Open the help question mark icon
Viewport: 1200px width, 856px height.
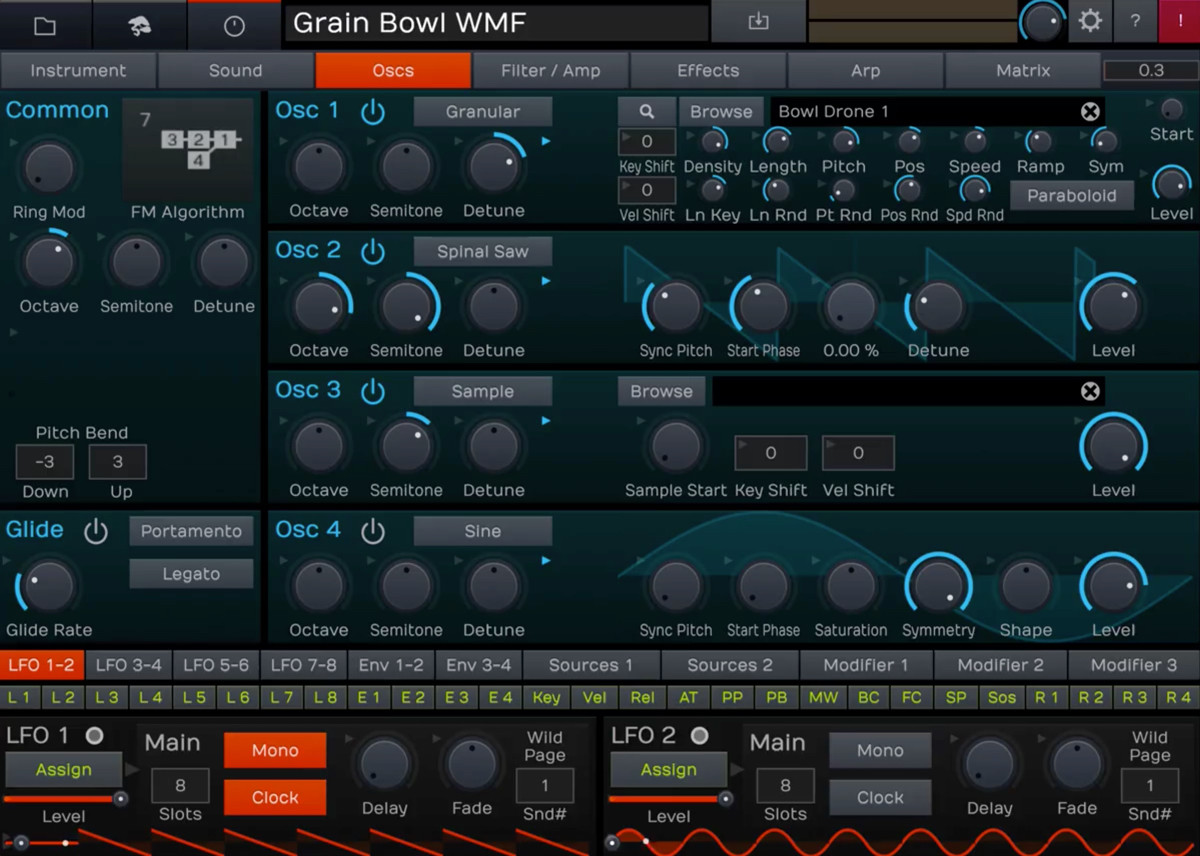(x=1135, y=22)
